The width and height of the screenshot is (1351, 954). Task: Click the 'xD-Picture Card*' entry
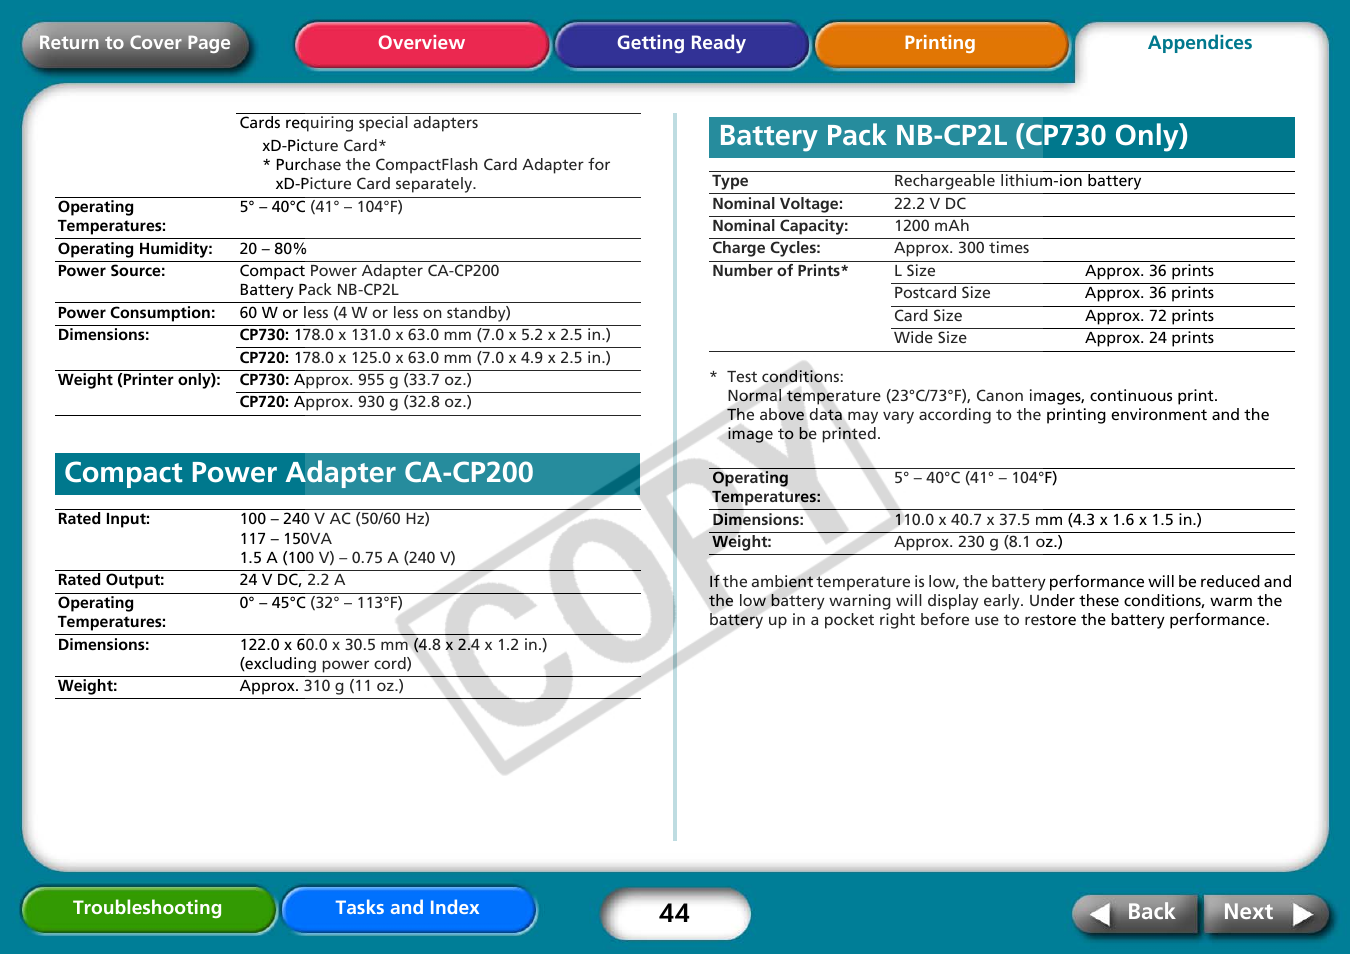tap(324, 146)
